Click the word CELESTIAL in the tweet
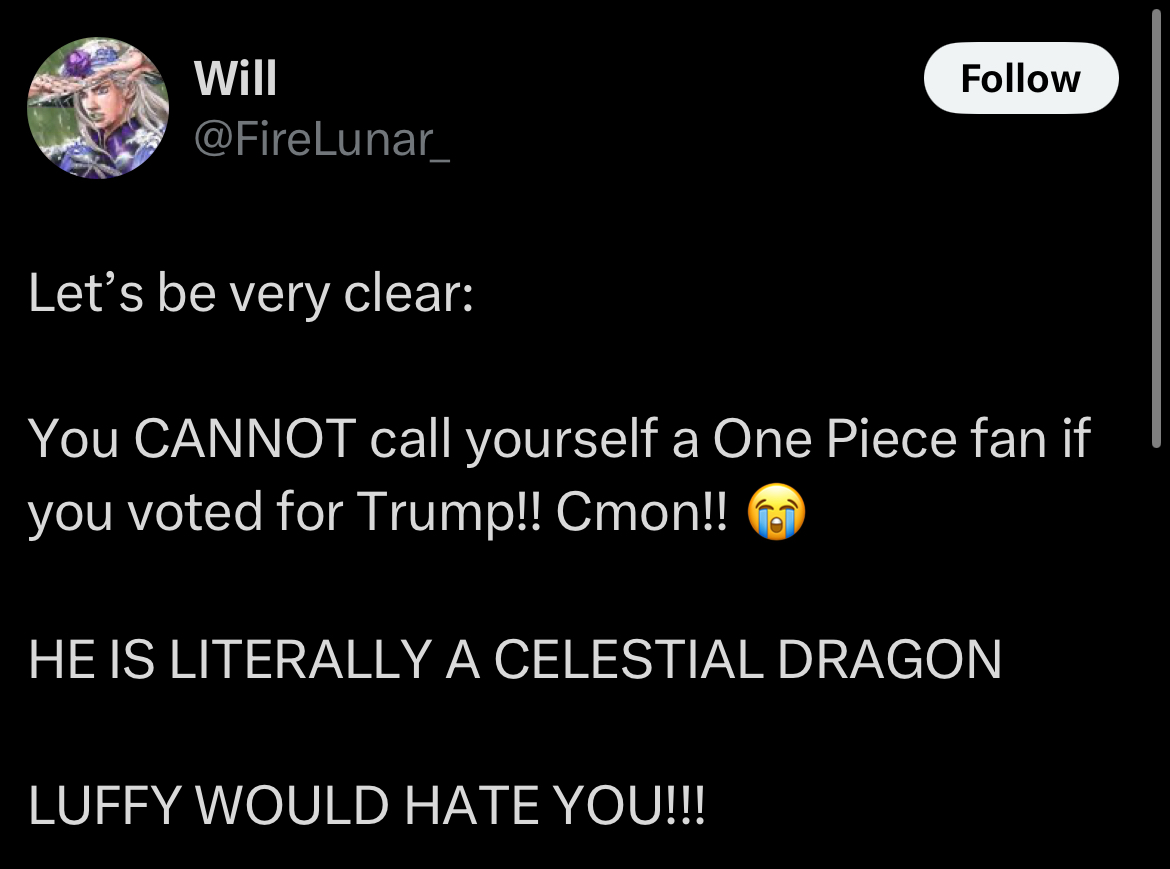This screenshot has width=1170, height=869. 628,660
